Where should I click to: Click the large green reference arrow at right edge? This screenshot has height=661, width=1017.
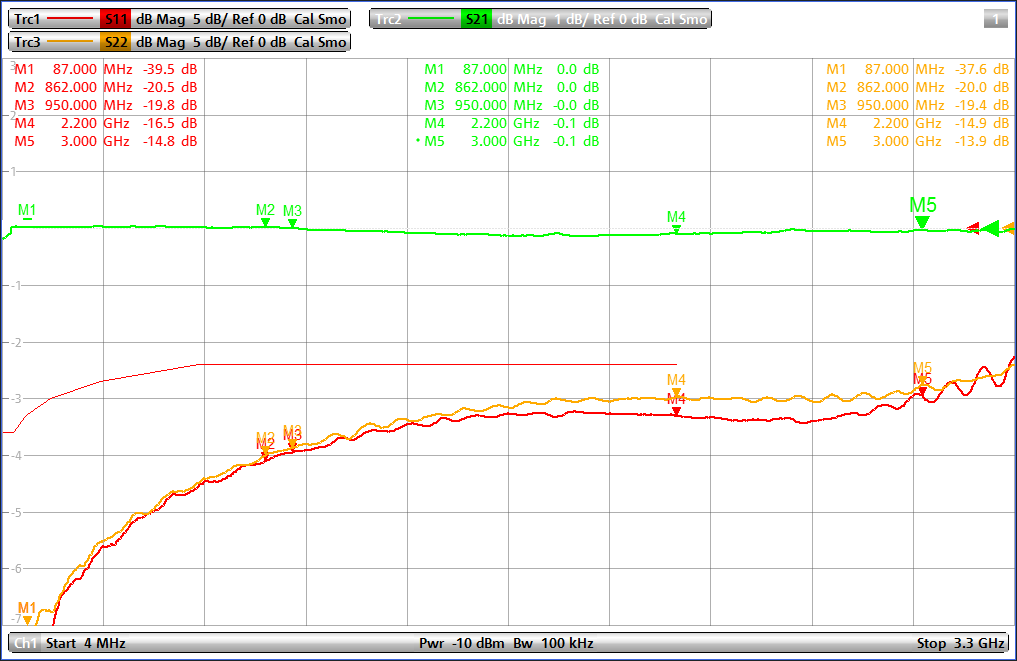click(990, 229)
